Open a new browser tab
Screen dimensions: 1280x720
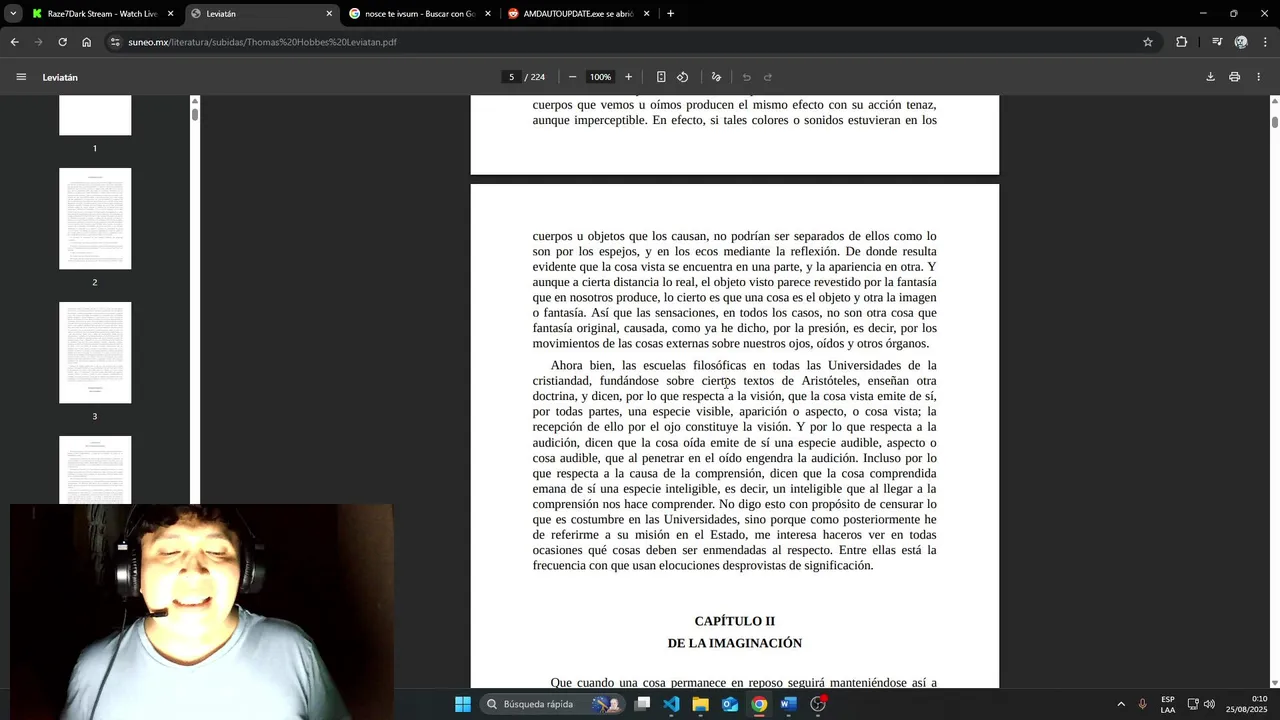coord(670,14)
